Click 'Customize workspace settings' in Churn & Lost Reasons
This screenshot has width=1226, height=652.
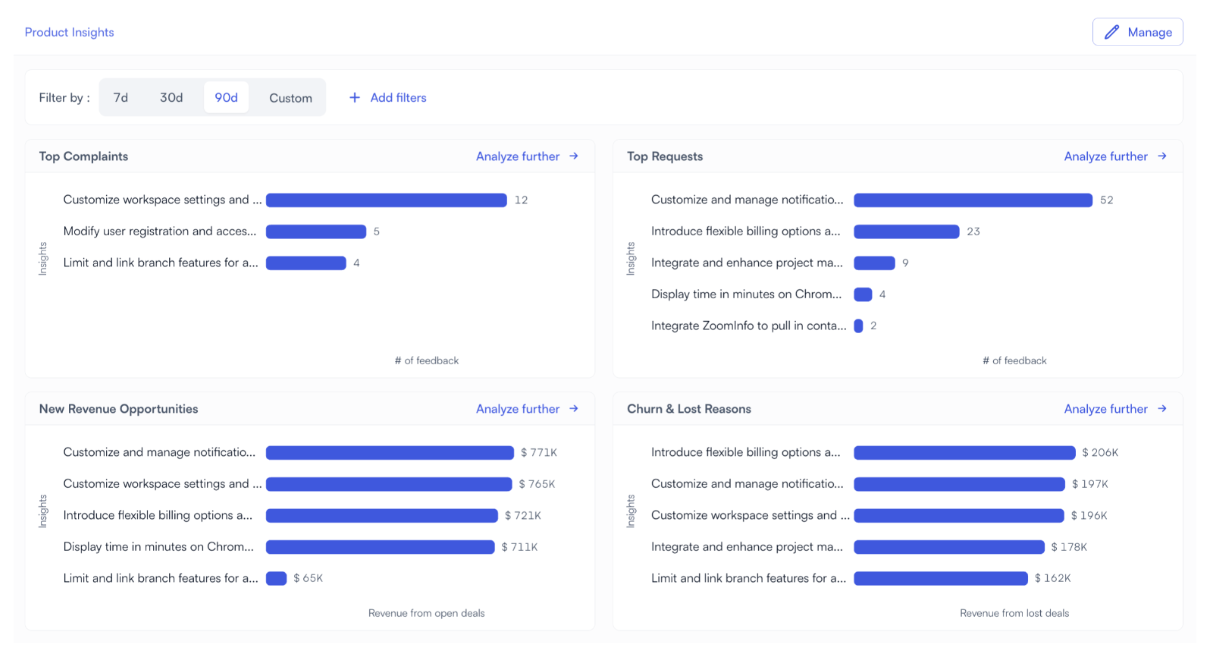point(751,516)
